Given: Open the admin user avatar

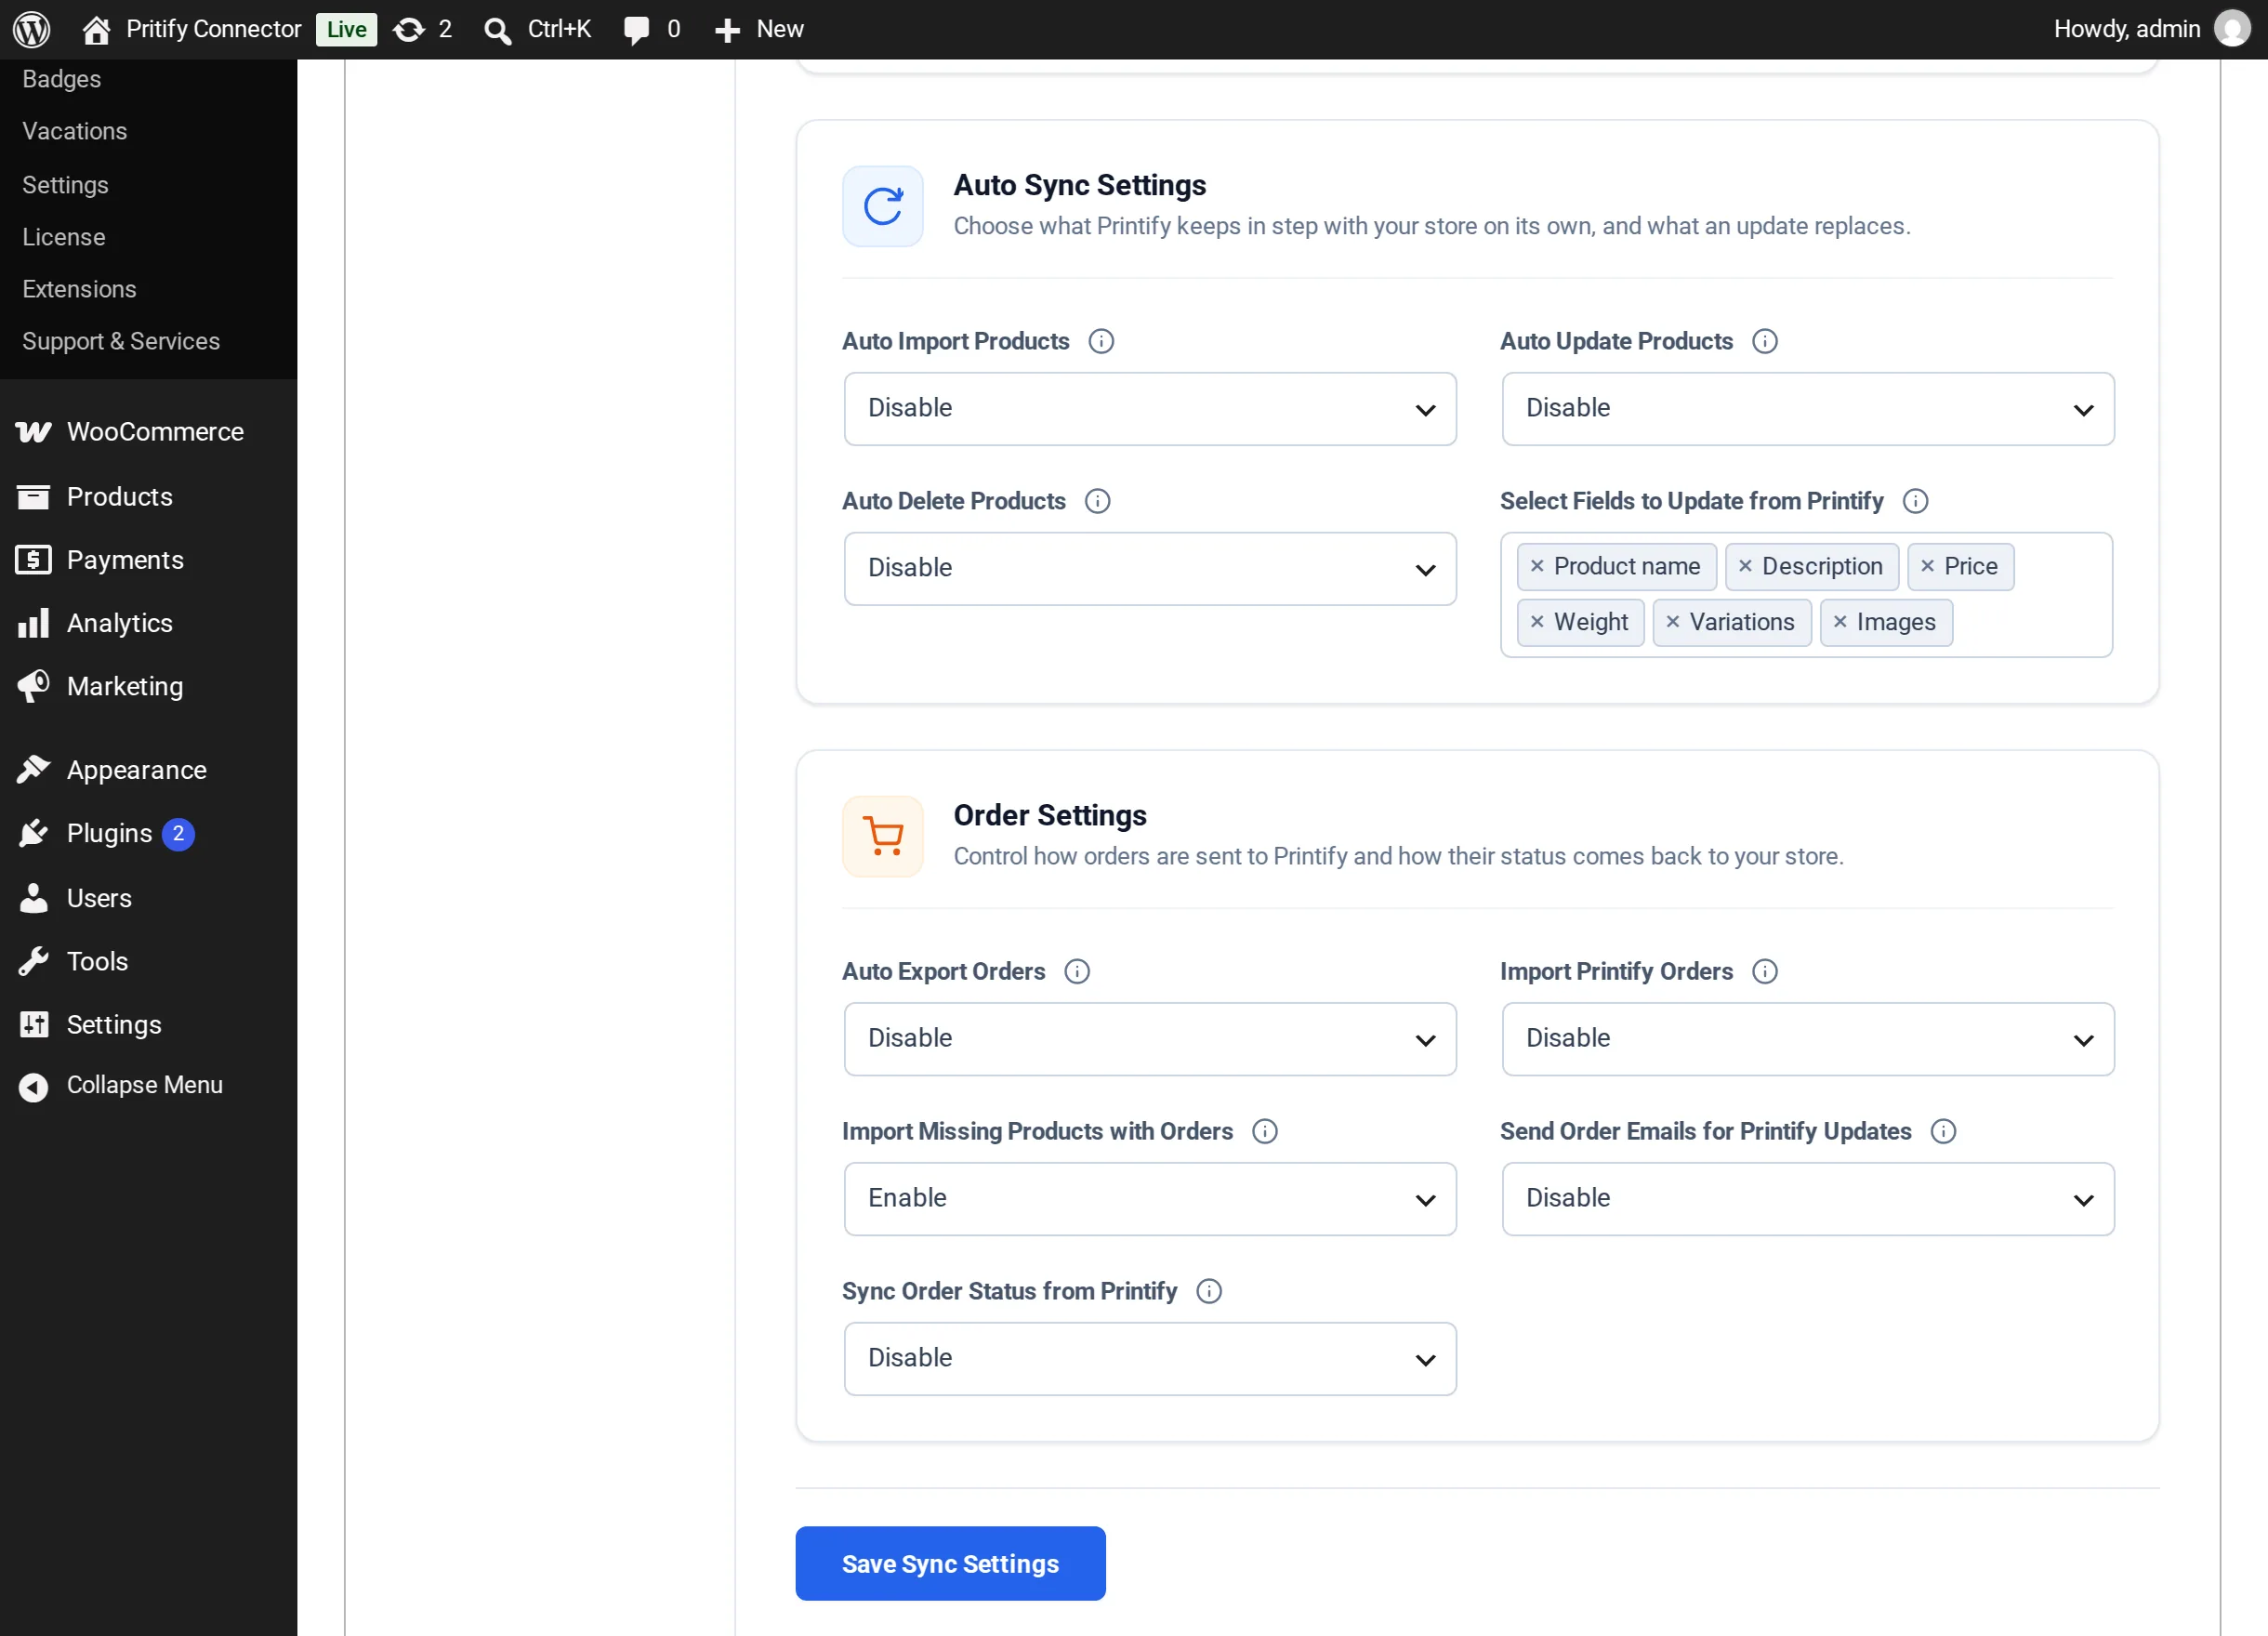Looking at the screenshot, I should [x=2232, y=29].
